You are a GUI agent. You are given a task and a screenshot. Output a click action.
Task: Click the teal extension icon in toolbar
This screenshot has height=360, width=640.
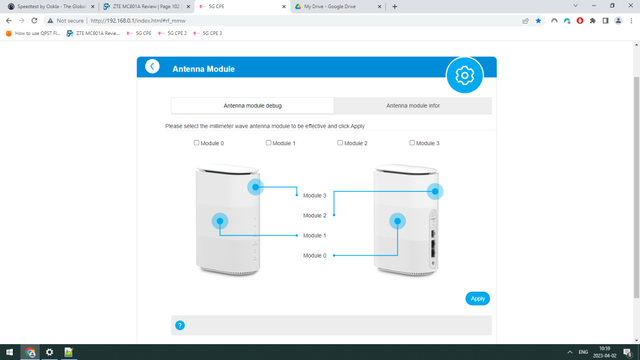tap(567, 21)
